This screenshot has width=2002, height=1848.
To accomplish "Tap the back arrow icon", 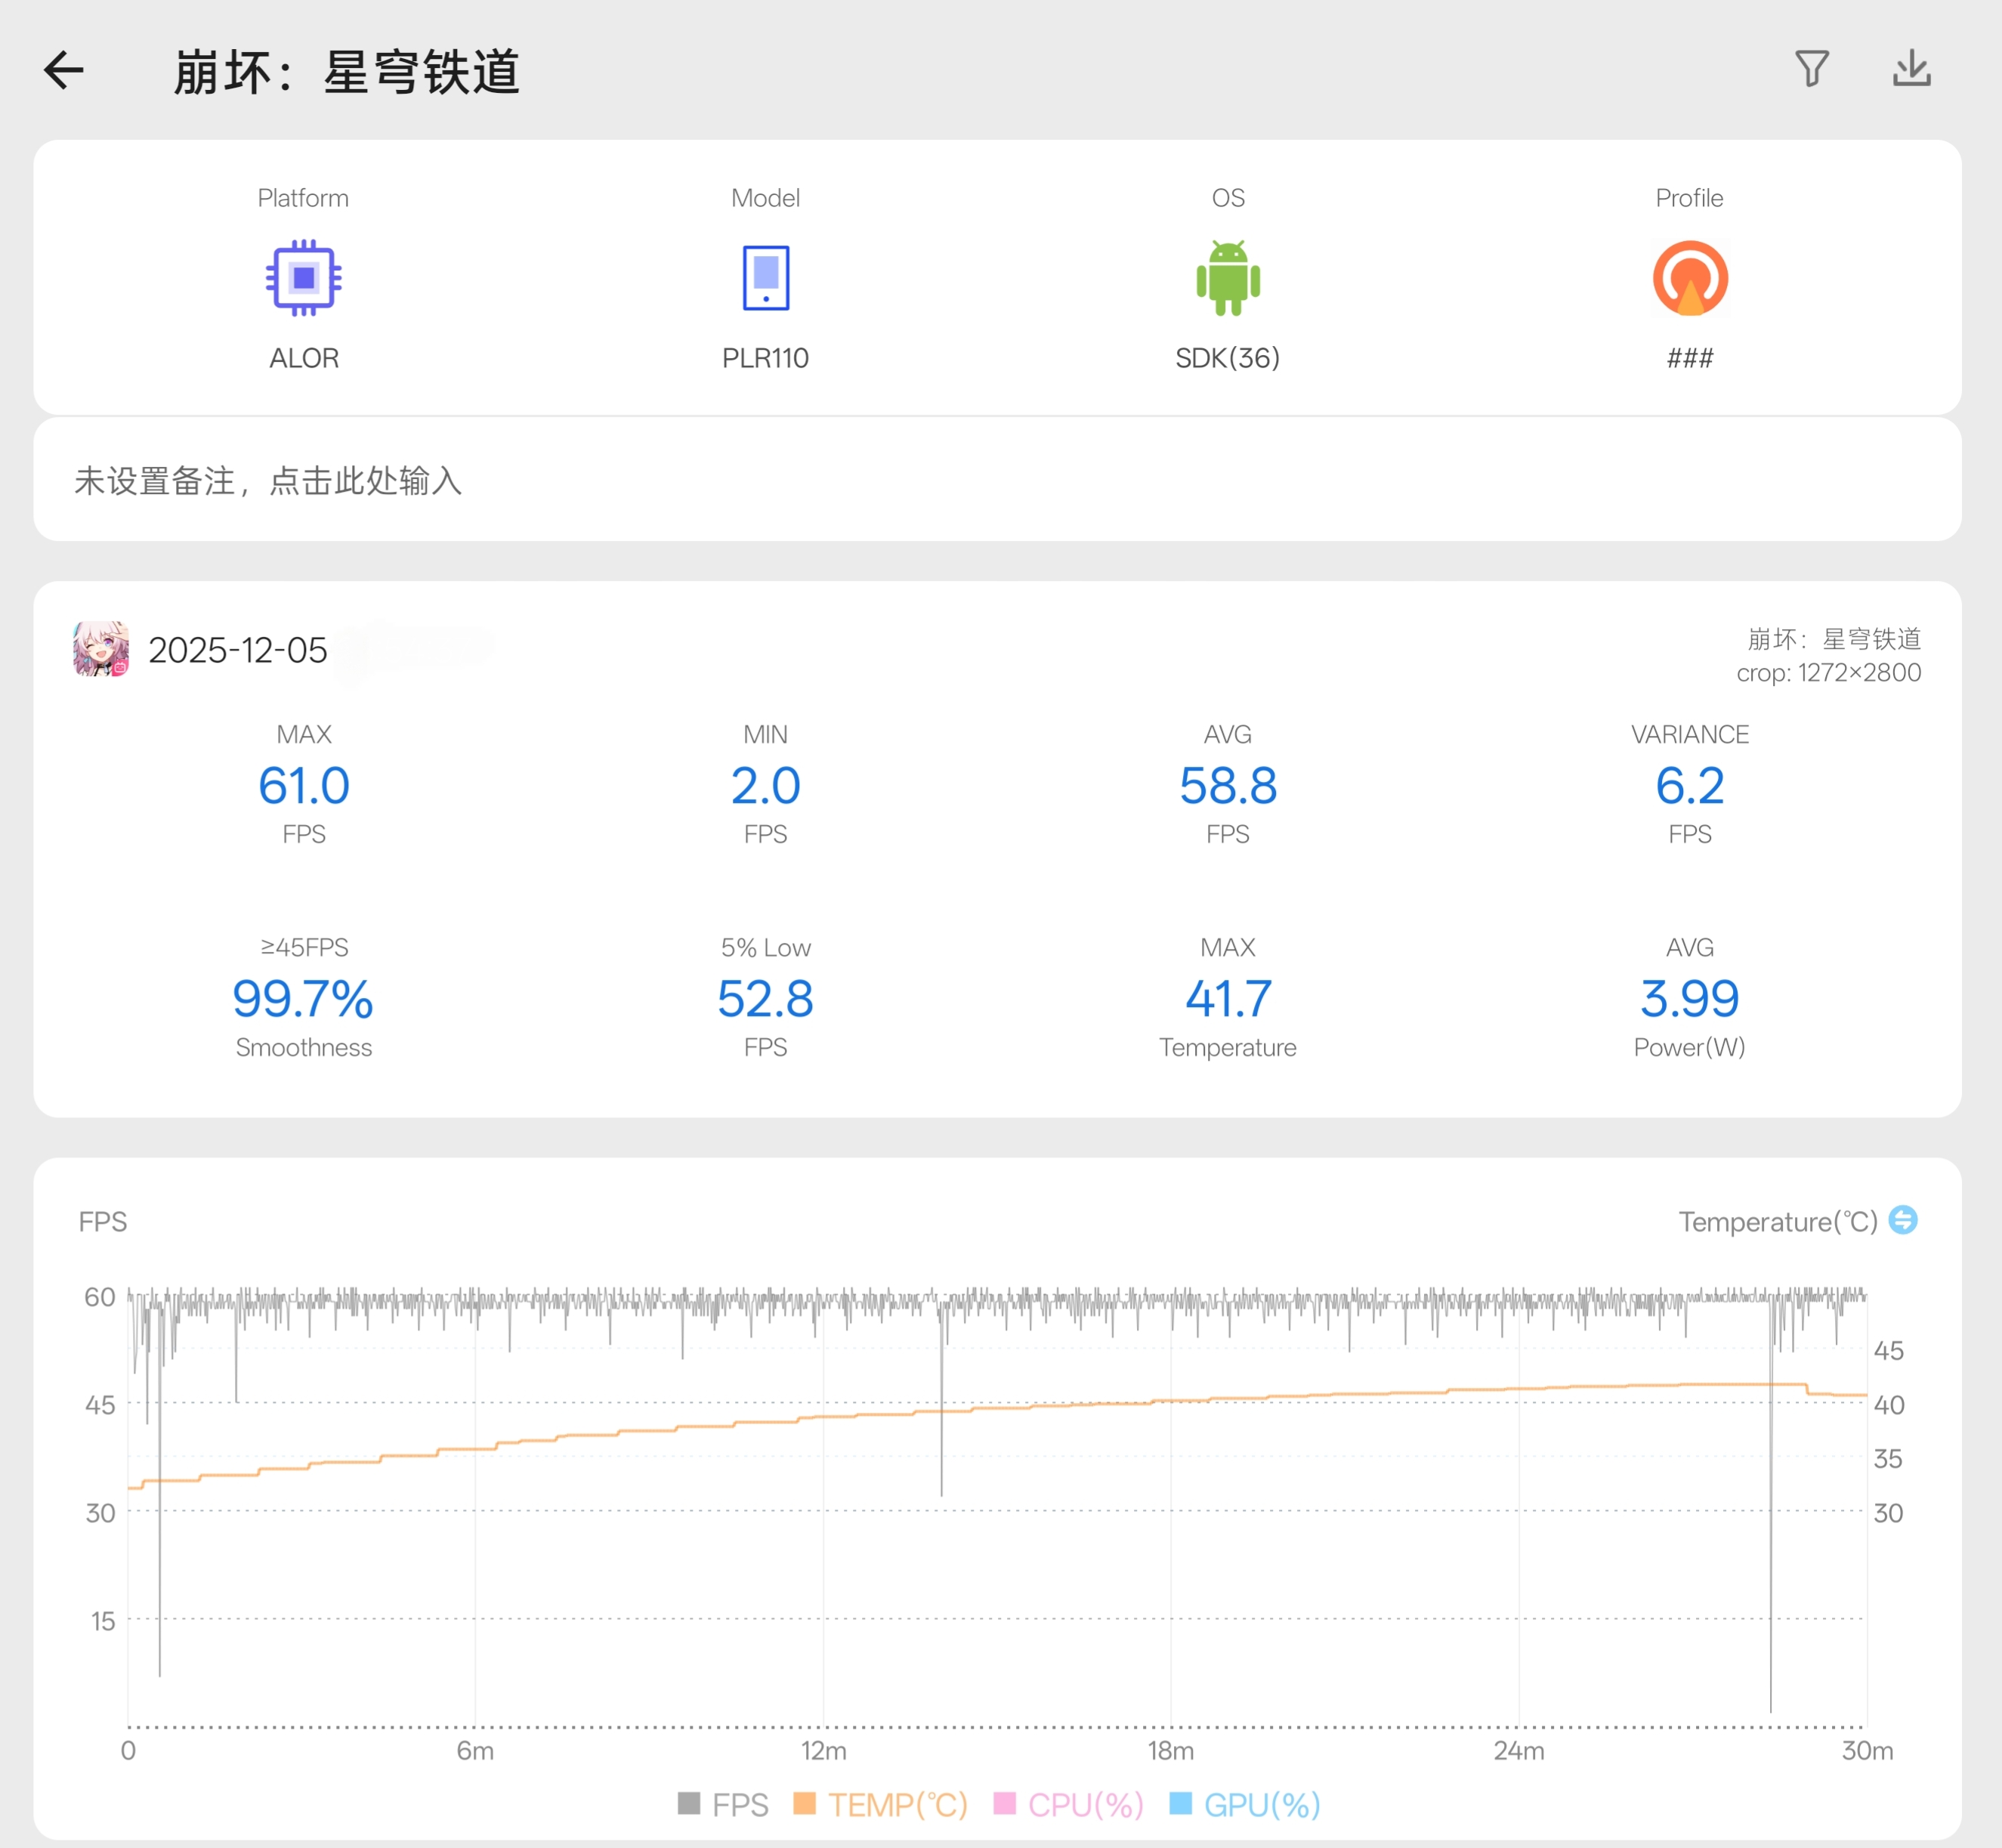I will [64, 71].
